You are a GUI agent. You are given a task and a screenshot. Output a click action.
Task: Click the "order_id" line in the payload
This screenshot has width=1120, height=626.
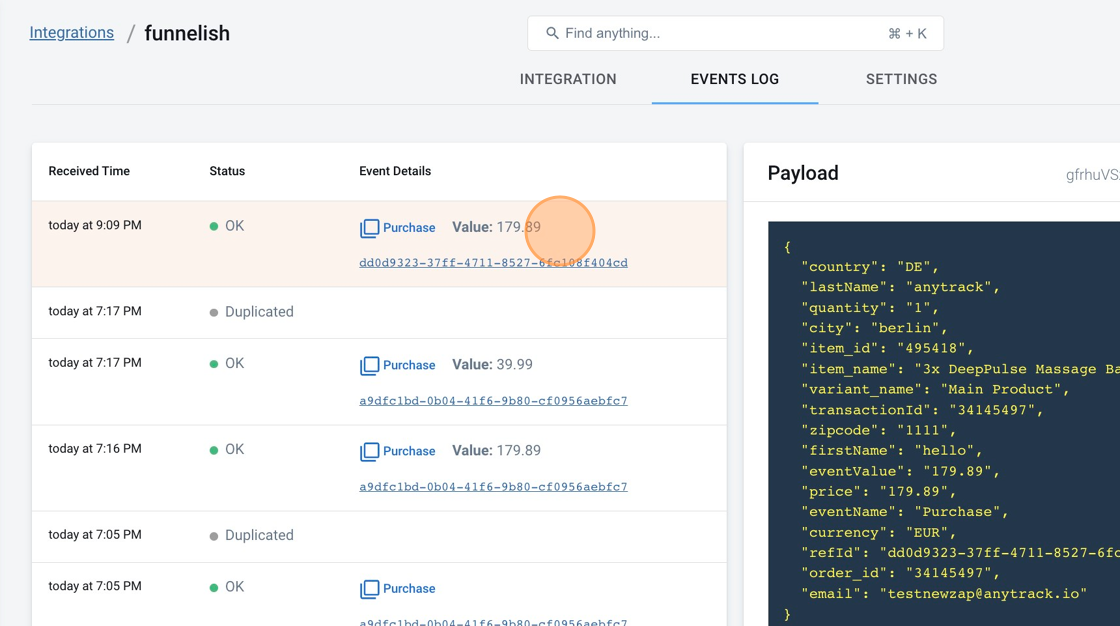point(900,573)
